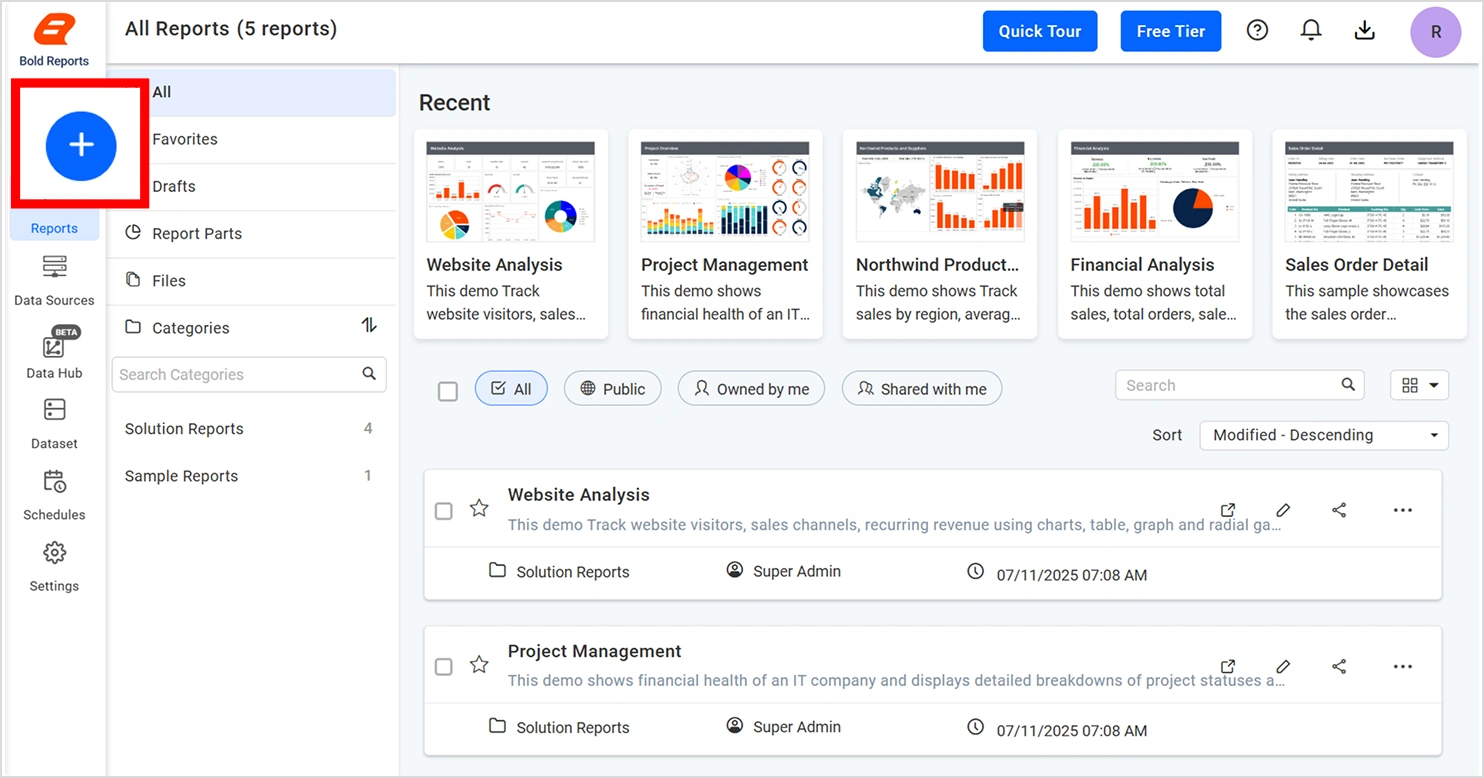1484x778 pixels.
Task: Open Data Hub beta section
Action: [54, 354]
